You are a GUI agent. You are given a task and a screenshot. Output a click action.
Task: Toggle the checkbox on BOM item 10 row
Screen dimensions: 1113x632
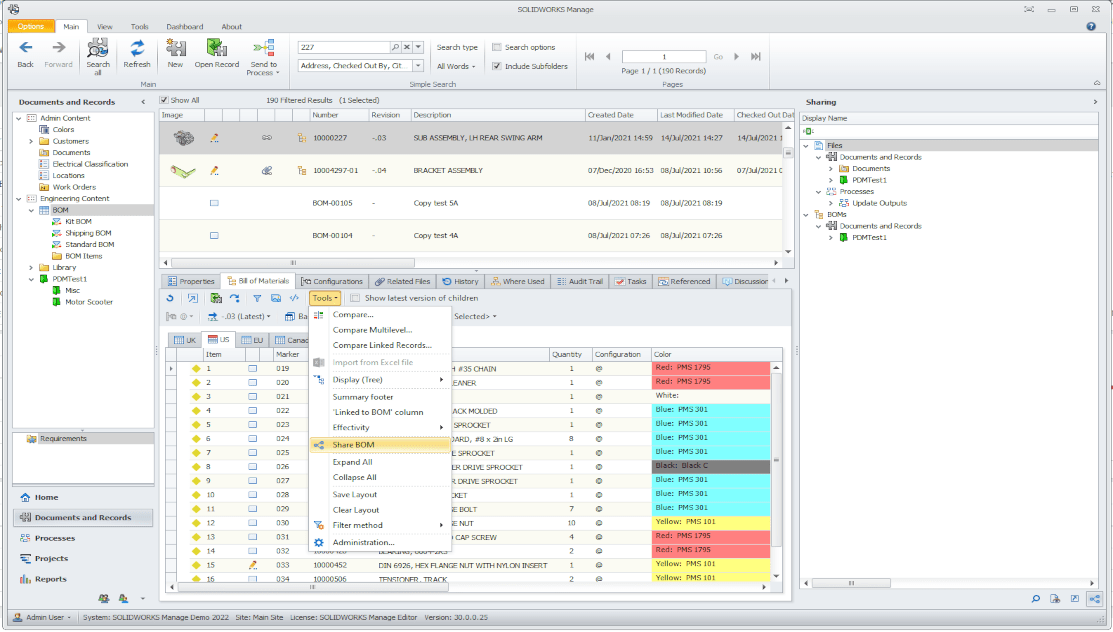coord(252,495)
